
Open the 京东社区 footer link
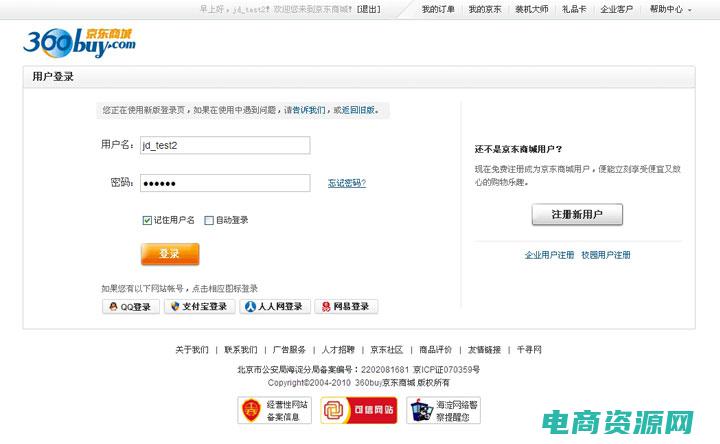coord(387,350)
